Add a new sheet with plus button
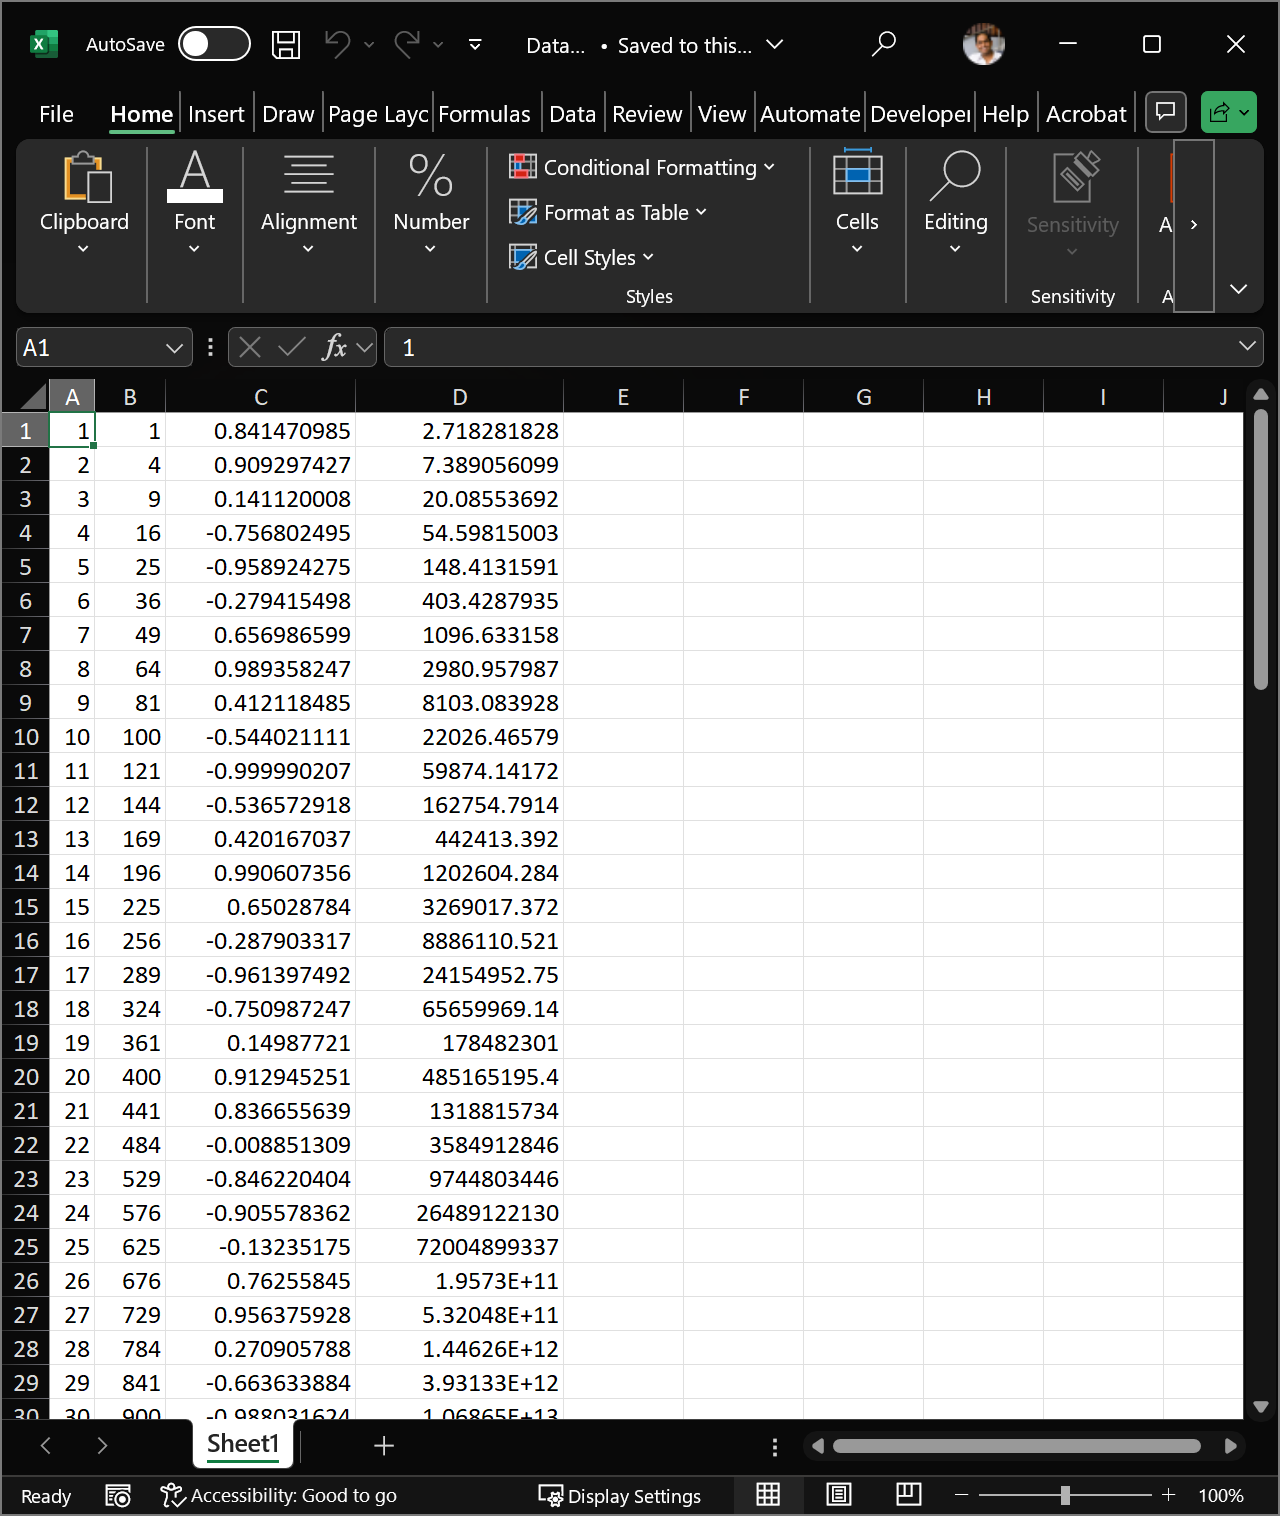Viewport: 1280px width, 1516px height. [x=384, y=1445]
